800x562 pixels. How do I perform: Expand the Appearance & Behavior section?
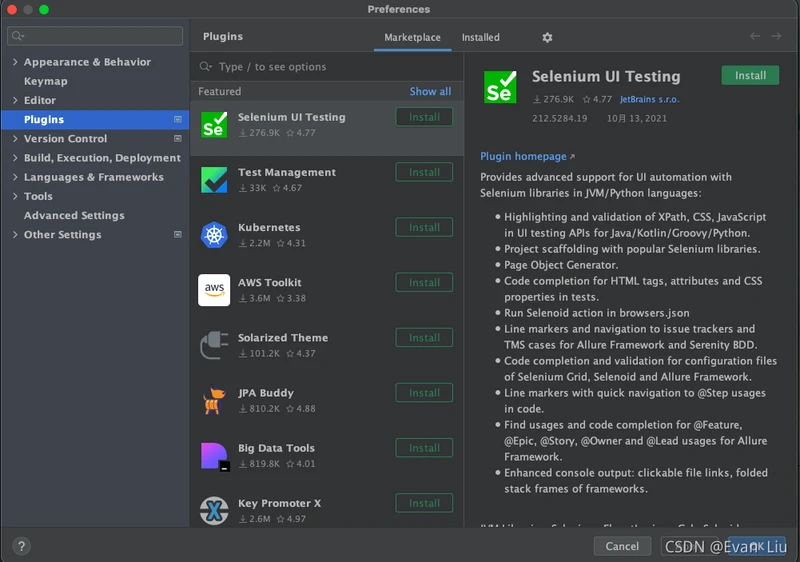tap(15, 62)
